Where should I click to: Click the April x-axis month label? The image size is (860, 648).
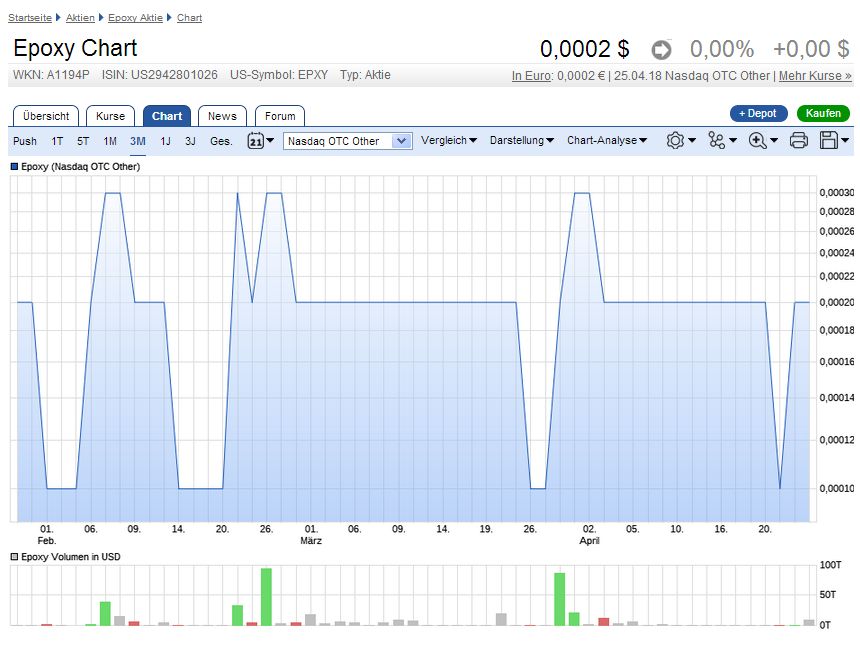point(589,540)
